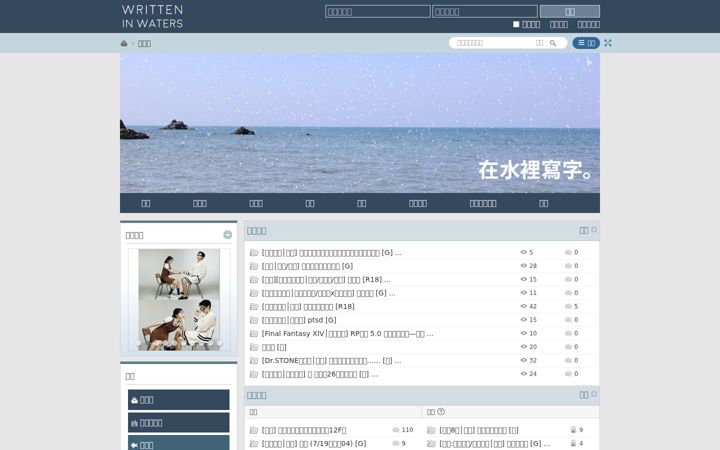Image resolution: width=720 pixels, height=450 pixels.
Task: Collapse the left sidebar image panel
Action: pyautogui.click(x=227, y=235)
